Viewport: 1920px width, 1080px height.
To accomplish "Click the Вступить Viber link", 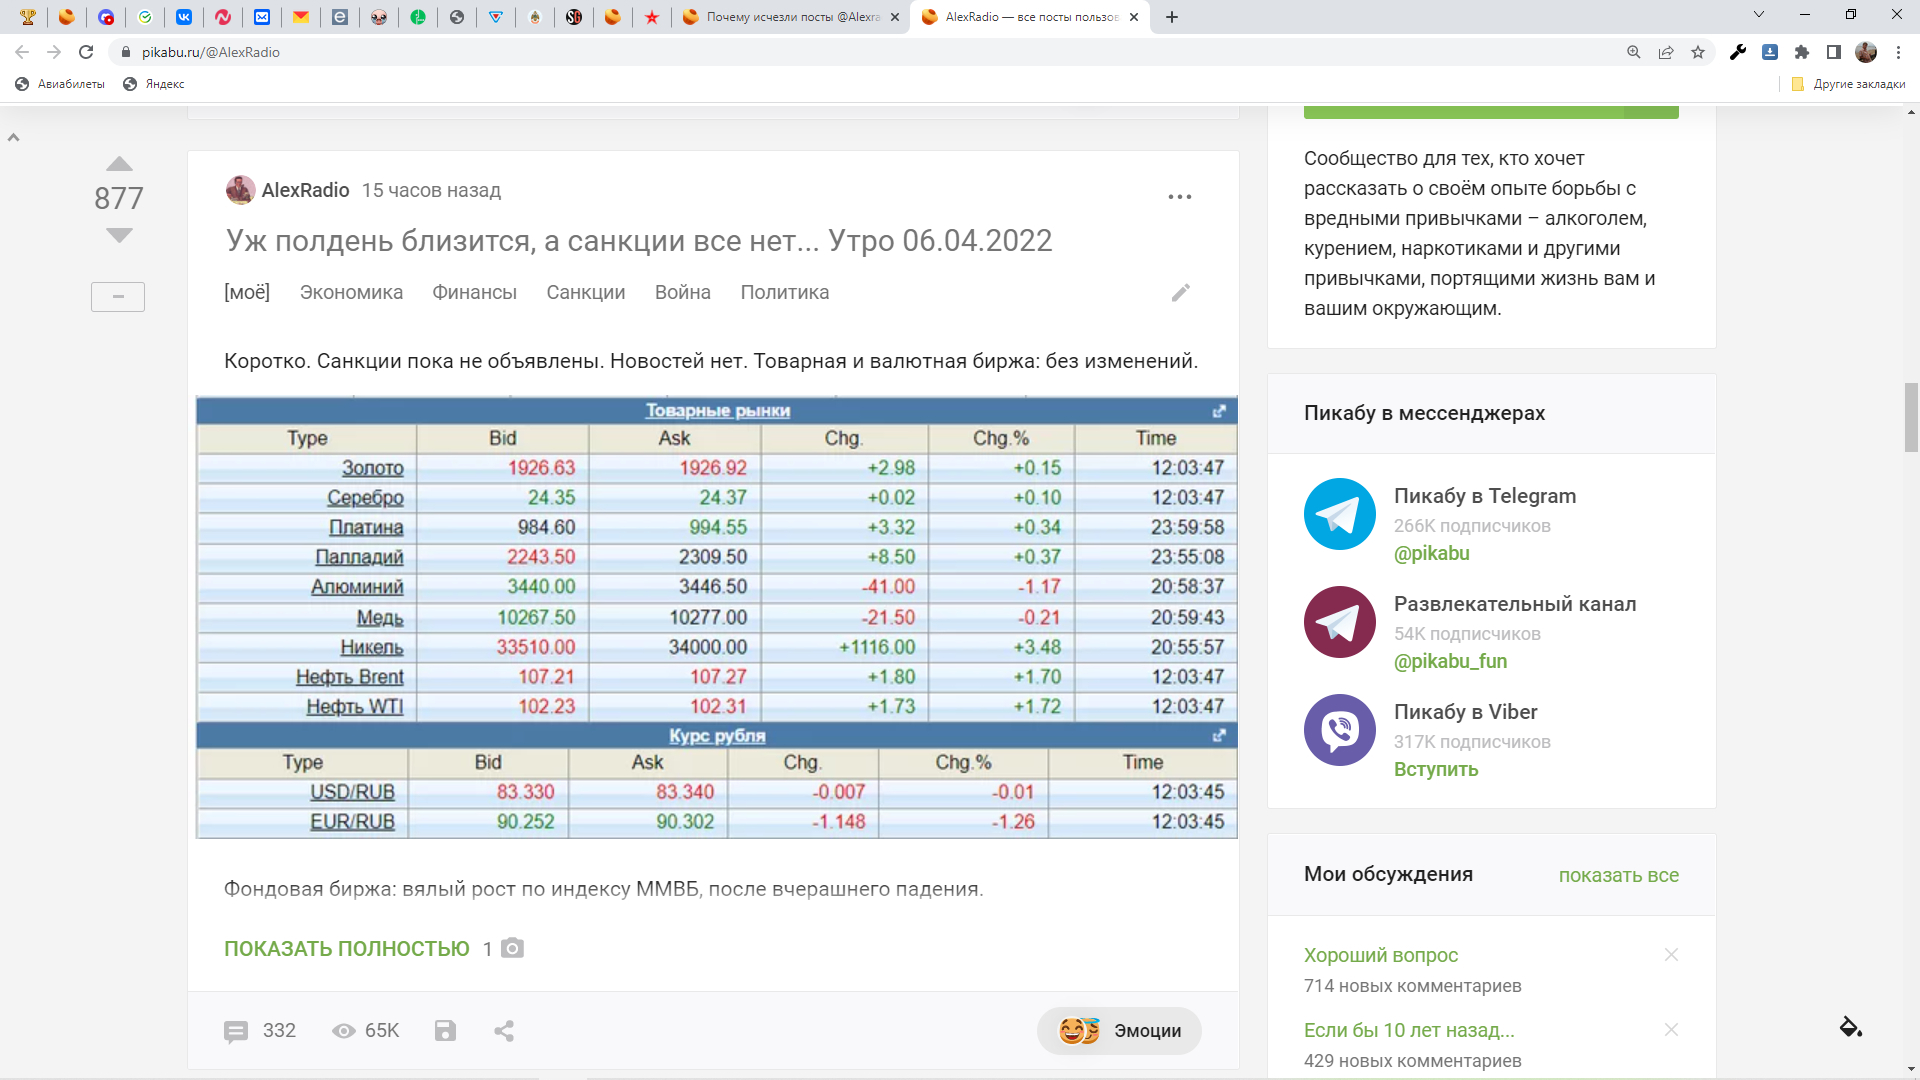I will coord(1436,769).
